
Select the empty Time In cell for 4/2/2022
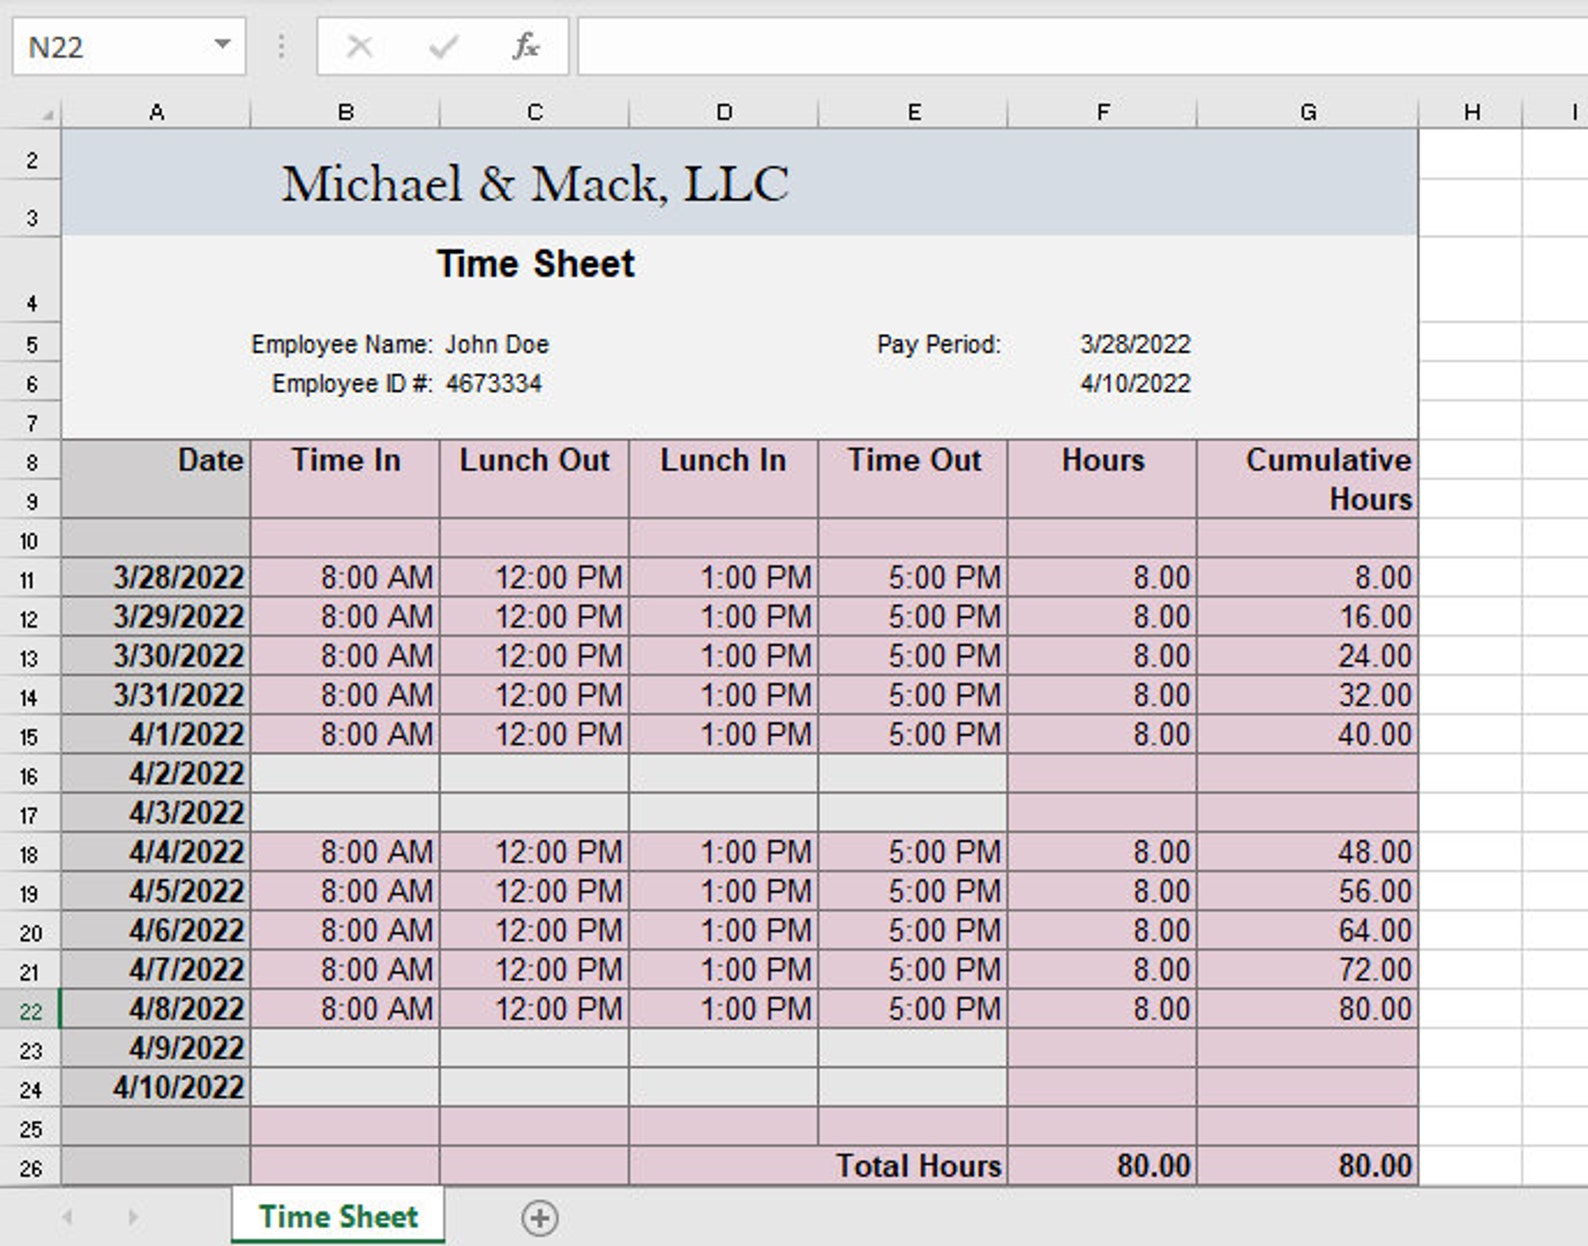tap(345, 774)
